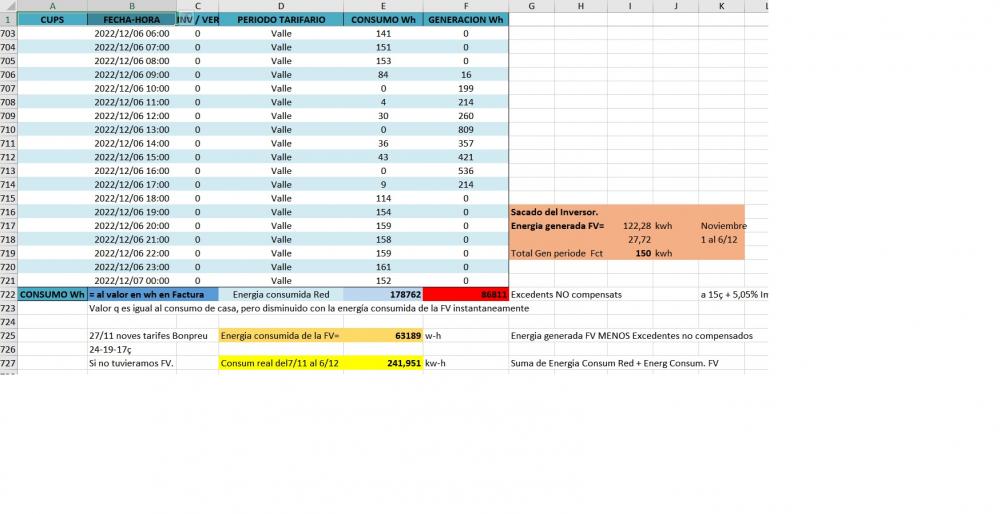1000x514 pixels.
Task: Select the red cell 86811
Action: click(466, 295)
